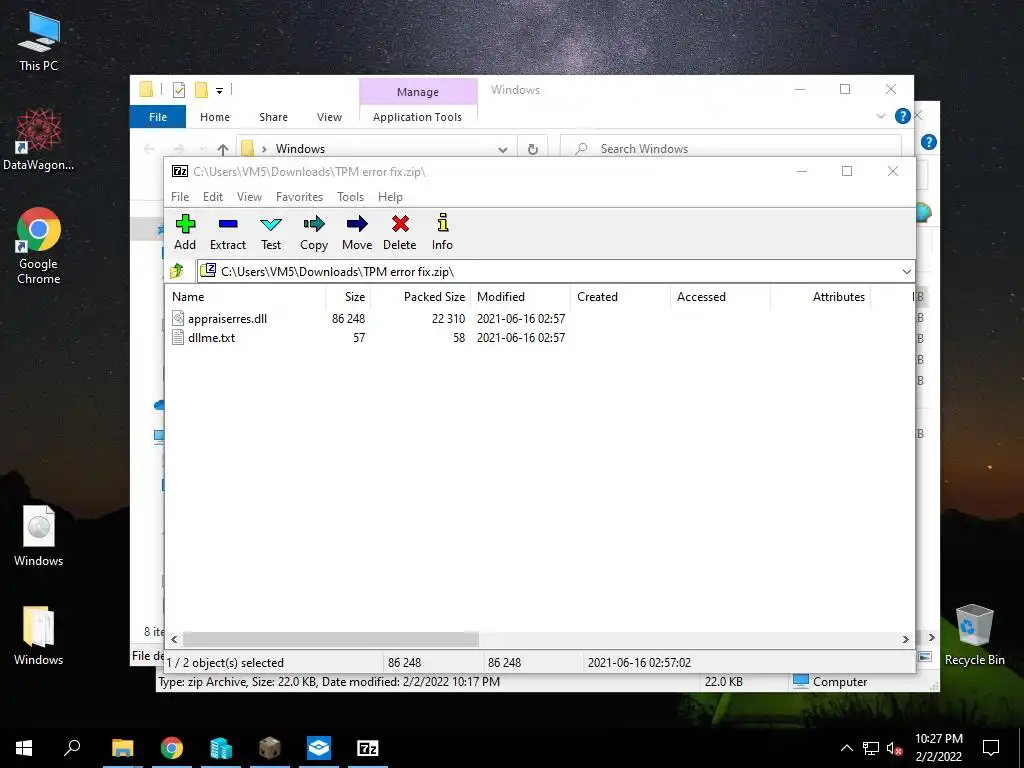Click the Move toolbar icon
Screen dimensions: 1024x768
357,232
